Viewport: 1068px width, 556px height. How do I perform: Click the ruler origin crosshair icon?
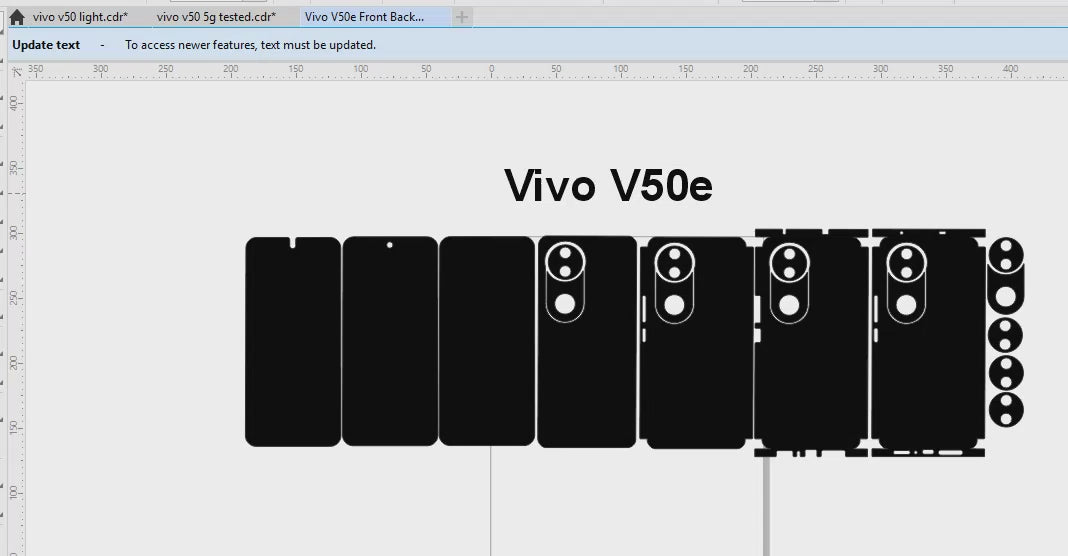pos(16,72)
